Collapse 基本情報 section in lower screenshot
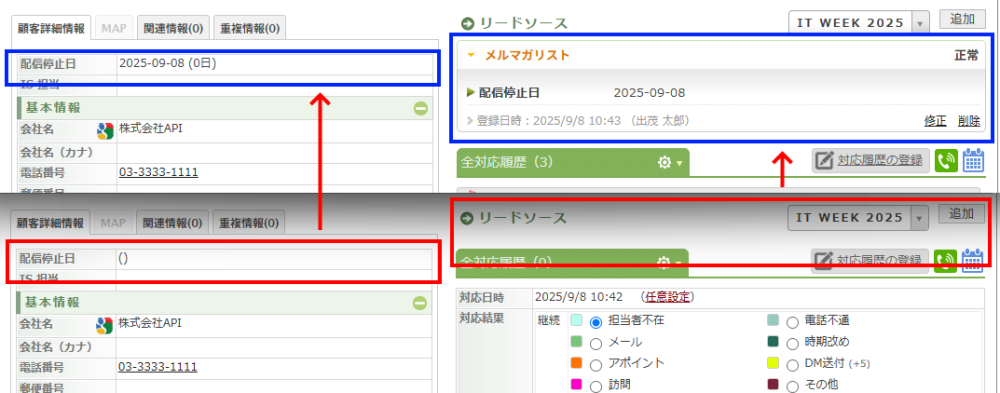1000x393 pixels. (x=420, y=303)
